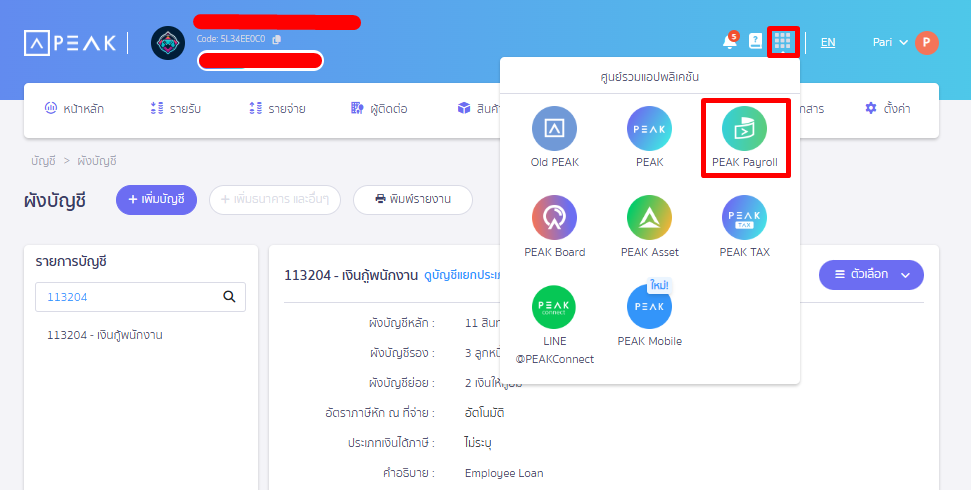Screen dimensions: 971x490
Task: Click the account search field containing 113204
Action: tap(140, 297)
